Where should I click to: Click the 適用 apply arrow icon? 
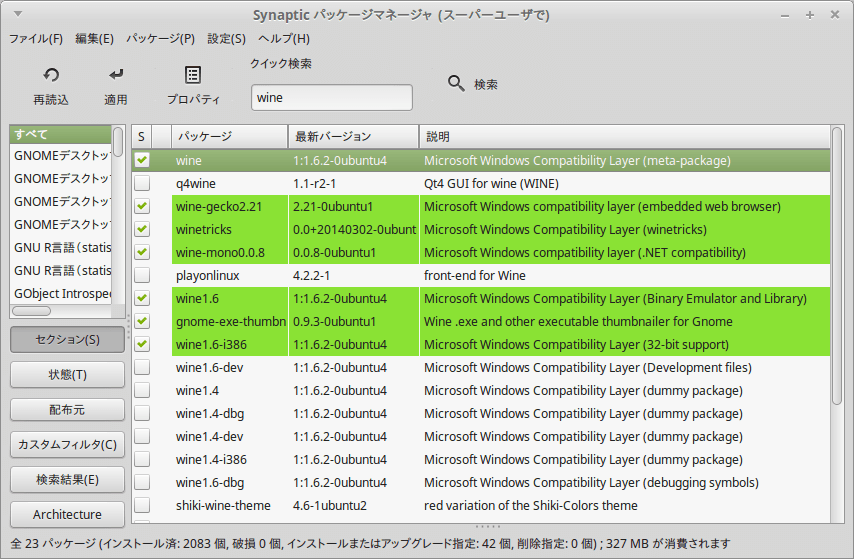click(x=115, y=75)
